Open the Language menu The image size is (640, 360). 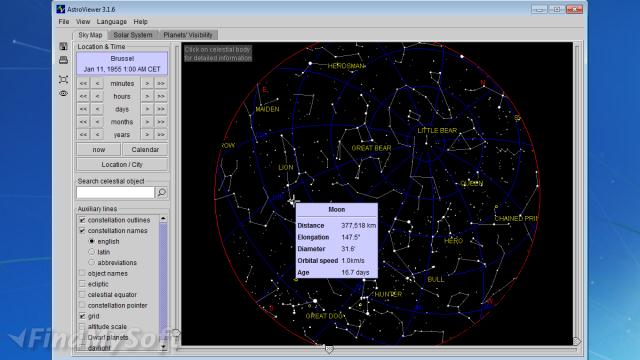click(111, 22)
